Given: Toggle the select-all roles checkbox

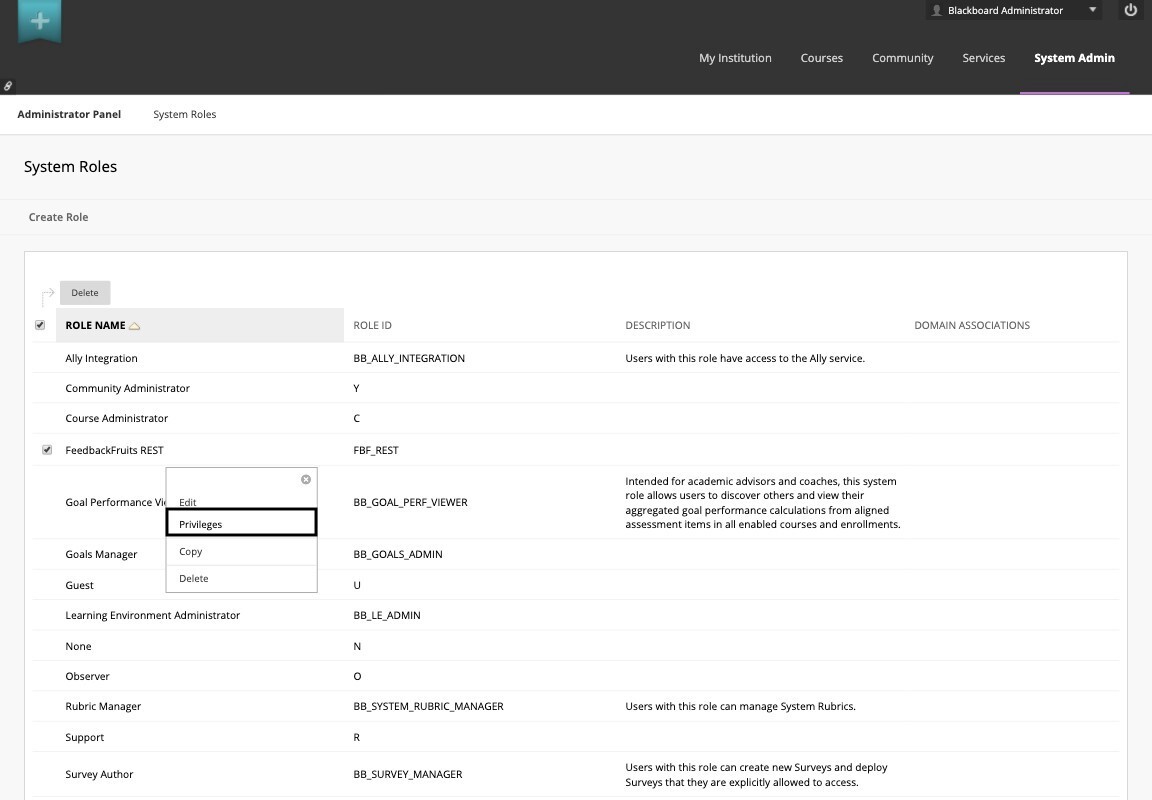Looking at the screenshot, I should pyautogui.click(x=40, y=325).
